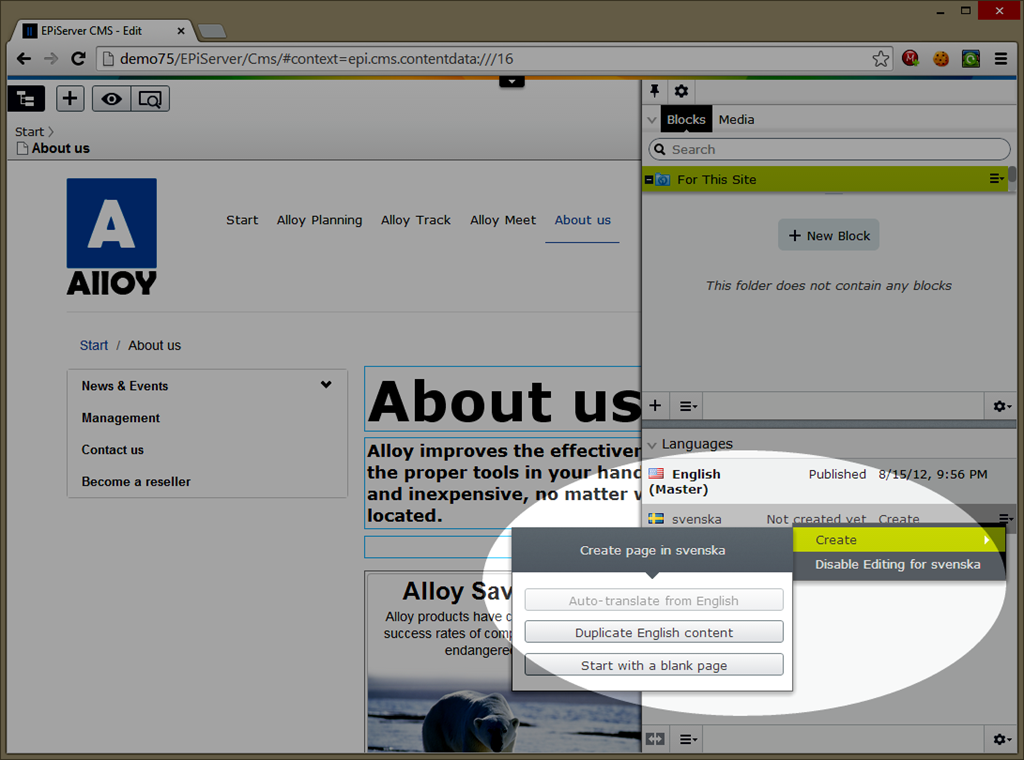Select Disable Editing for svenska
The width and height of the screenshot is (1024, 760).
[897, 564]
